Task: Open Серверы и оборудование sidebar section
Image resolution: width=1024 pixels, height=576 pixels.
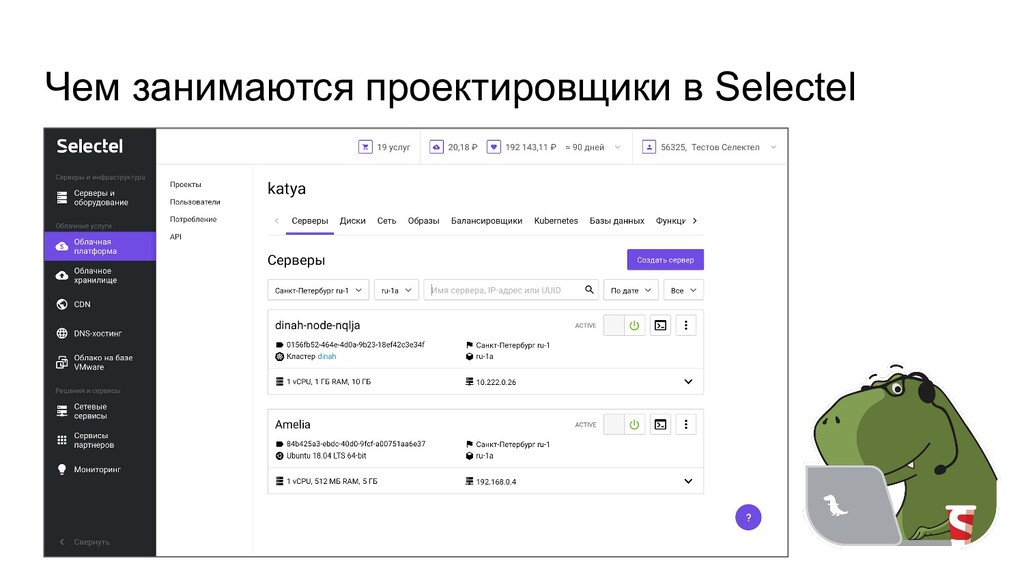Action: point(100,198)
